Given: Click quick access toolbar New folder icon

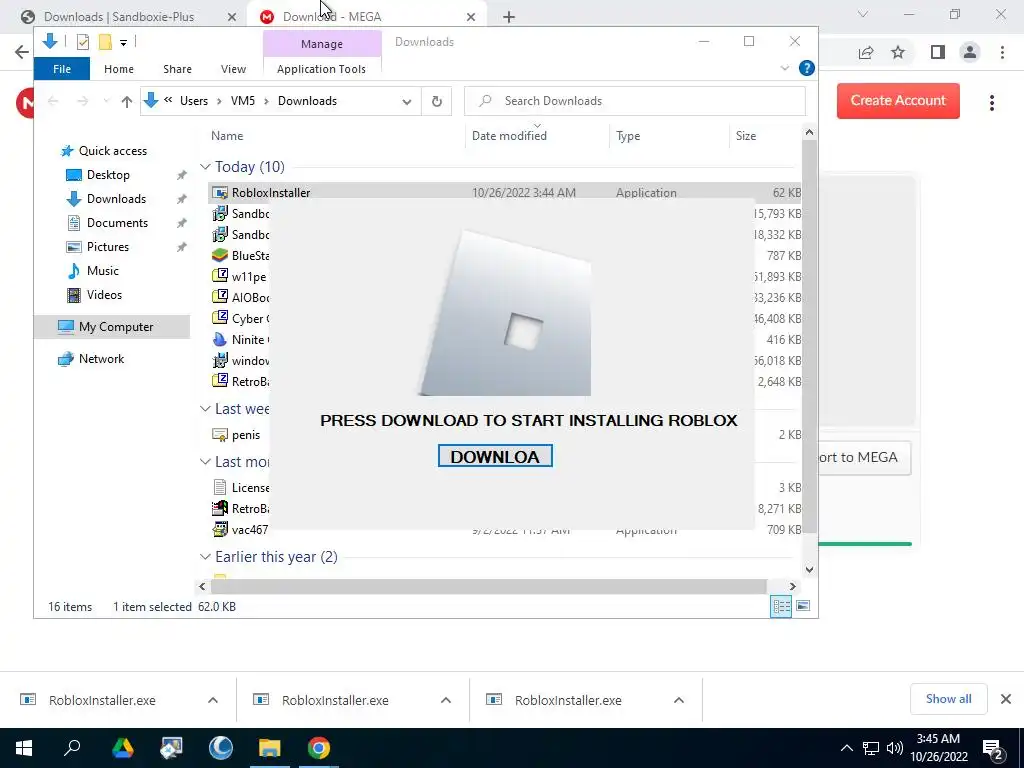Looking at the screenshot, I should pos(104,42).
